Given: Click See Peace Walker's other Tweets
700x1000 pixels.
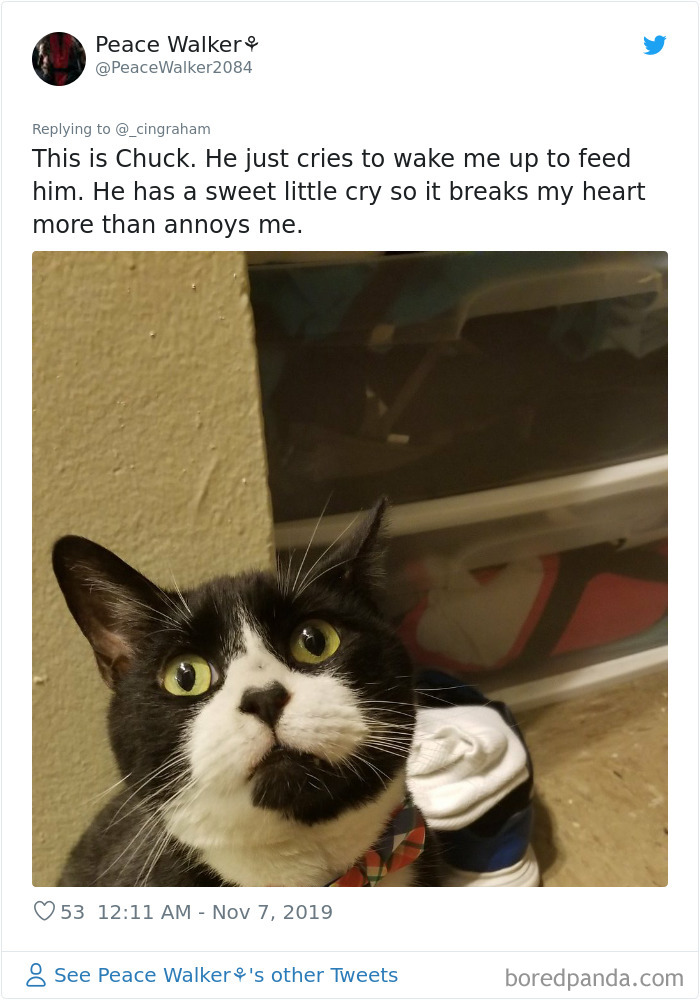Looking at the screenshot, I should pos(226,975).
